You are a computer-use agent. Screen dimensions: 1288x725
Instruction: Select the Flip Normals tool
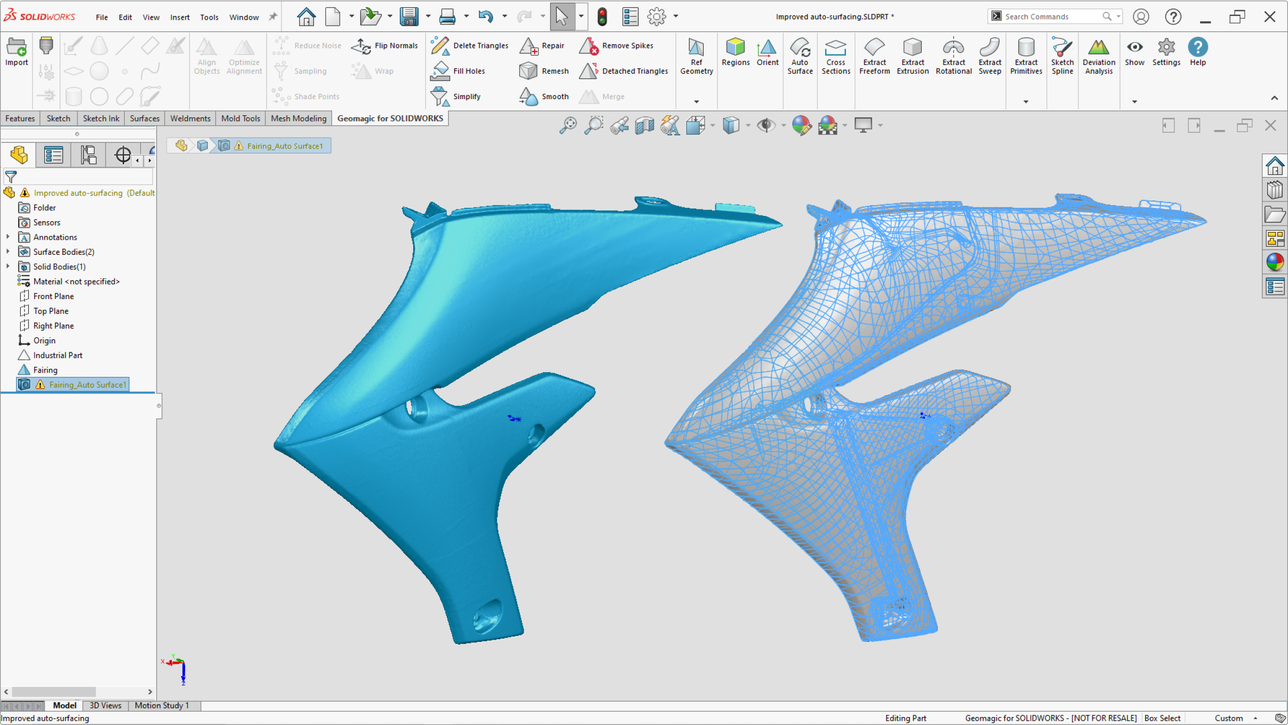point(385,46)
